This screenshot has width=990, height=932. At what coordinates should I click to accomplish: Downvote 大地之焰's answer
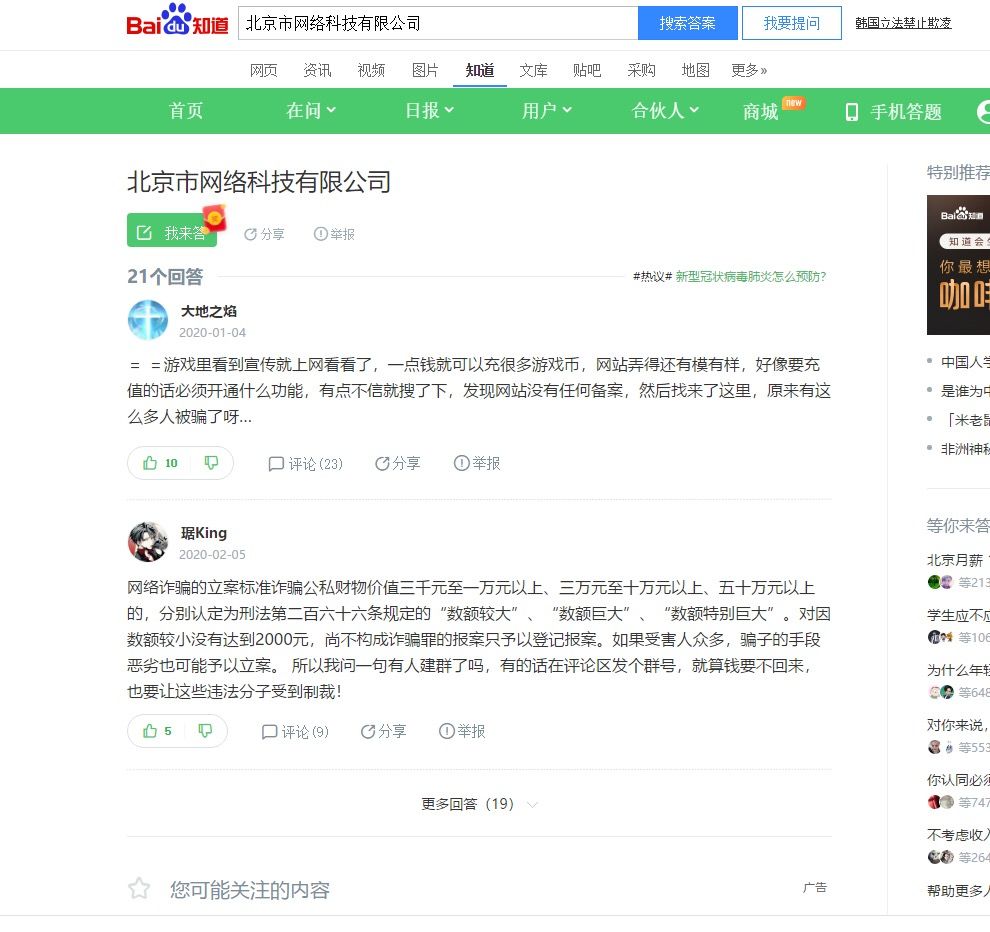coord(212,463)
